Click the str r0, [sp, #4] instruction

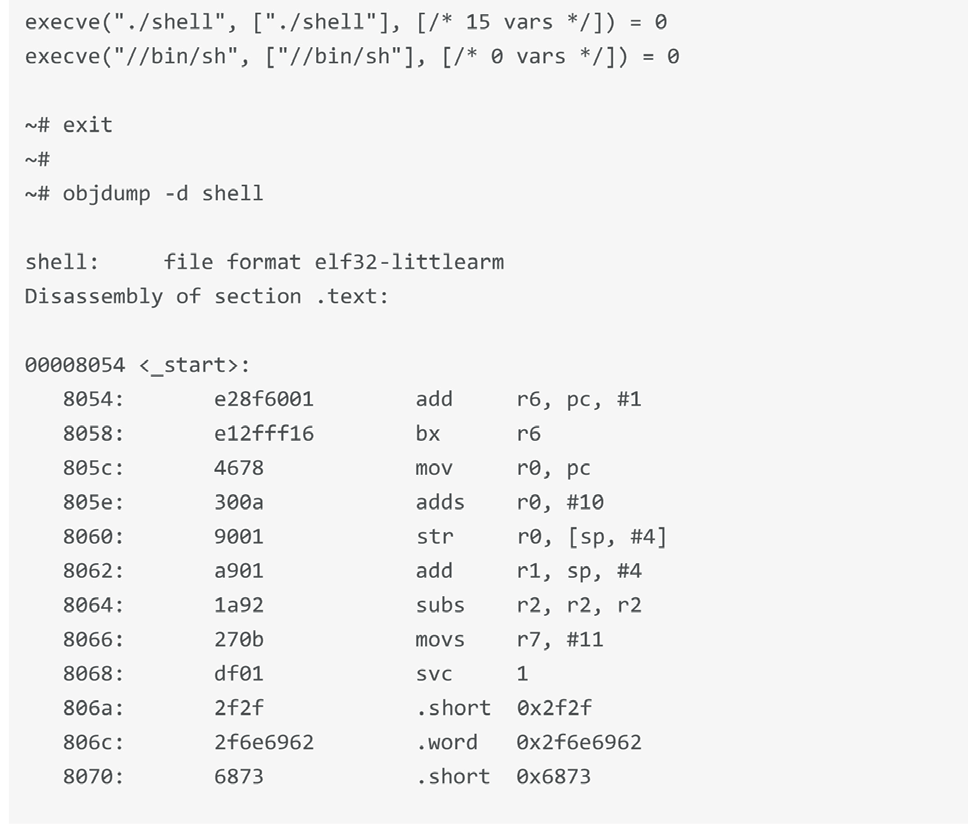click(x=541, y=537)
